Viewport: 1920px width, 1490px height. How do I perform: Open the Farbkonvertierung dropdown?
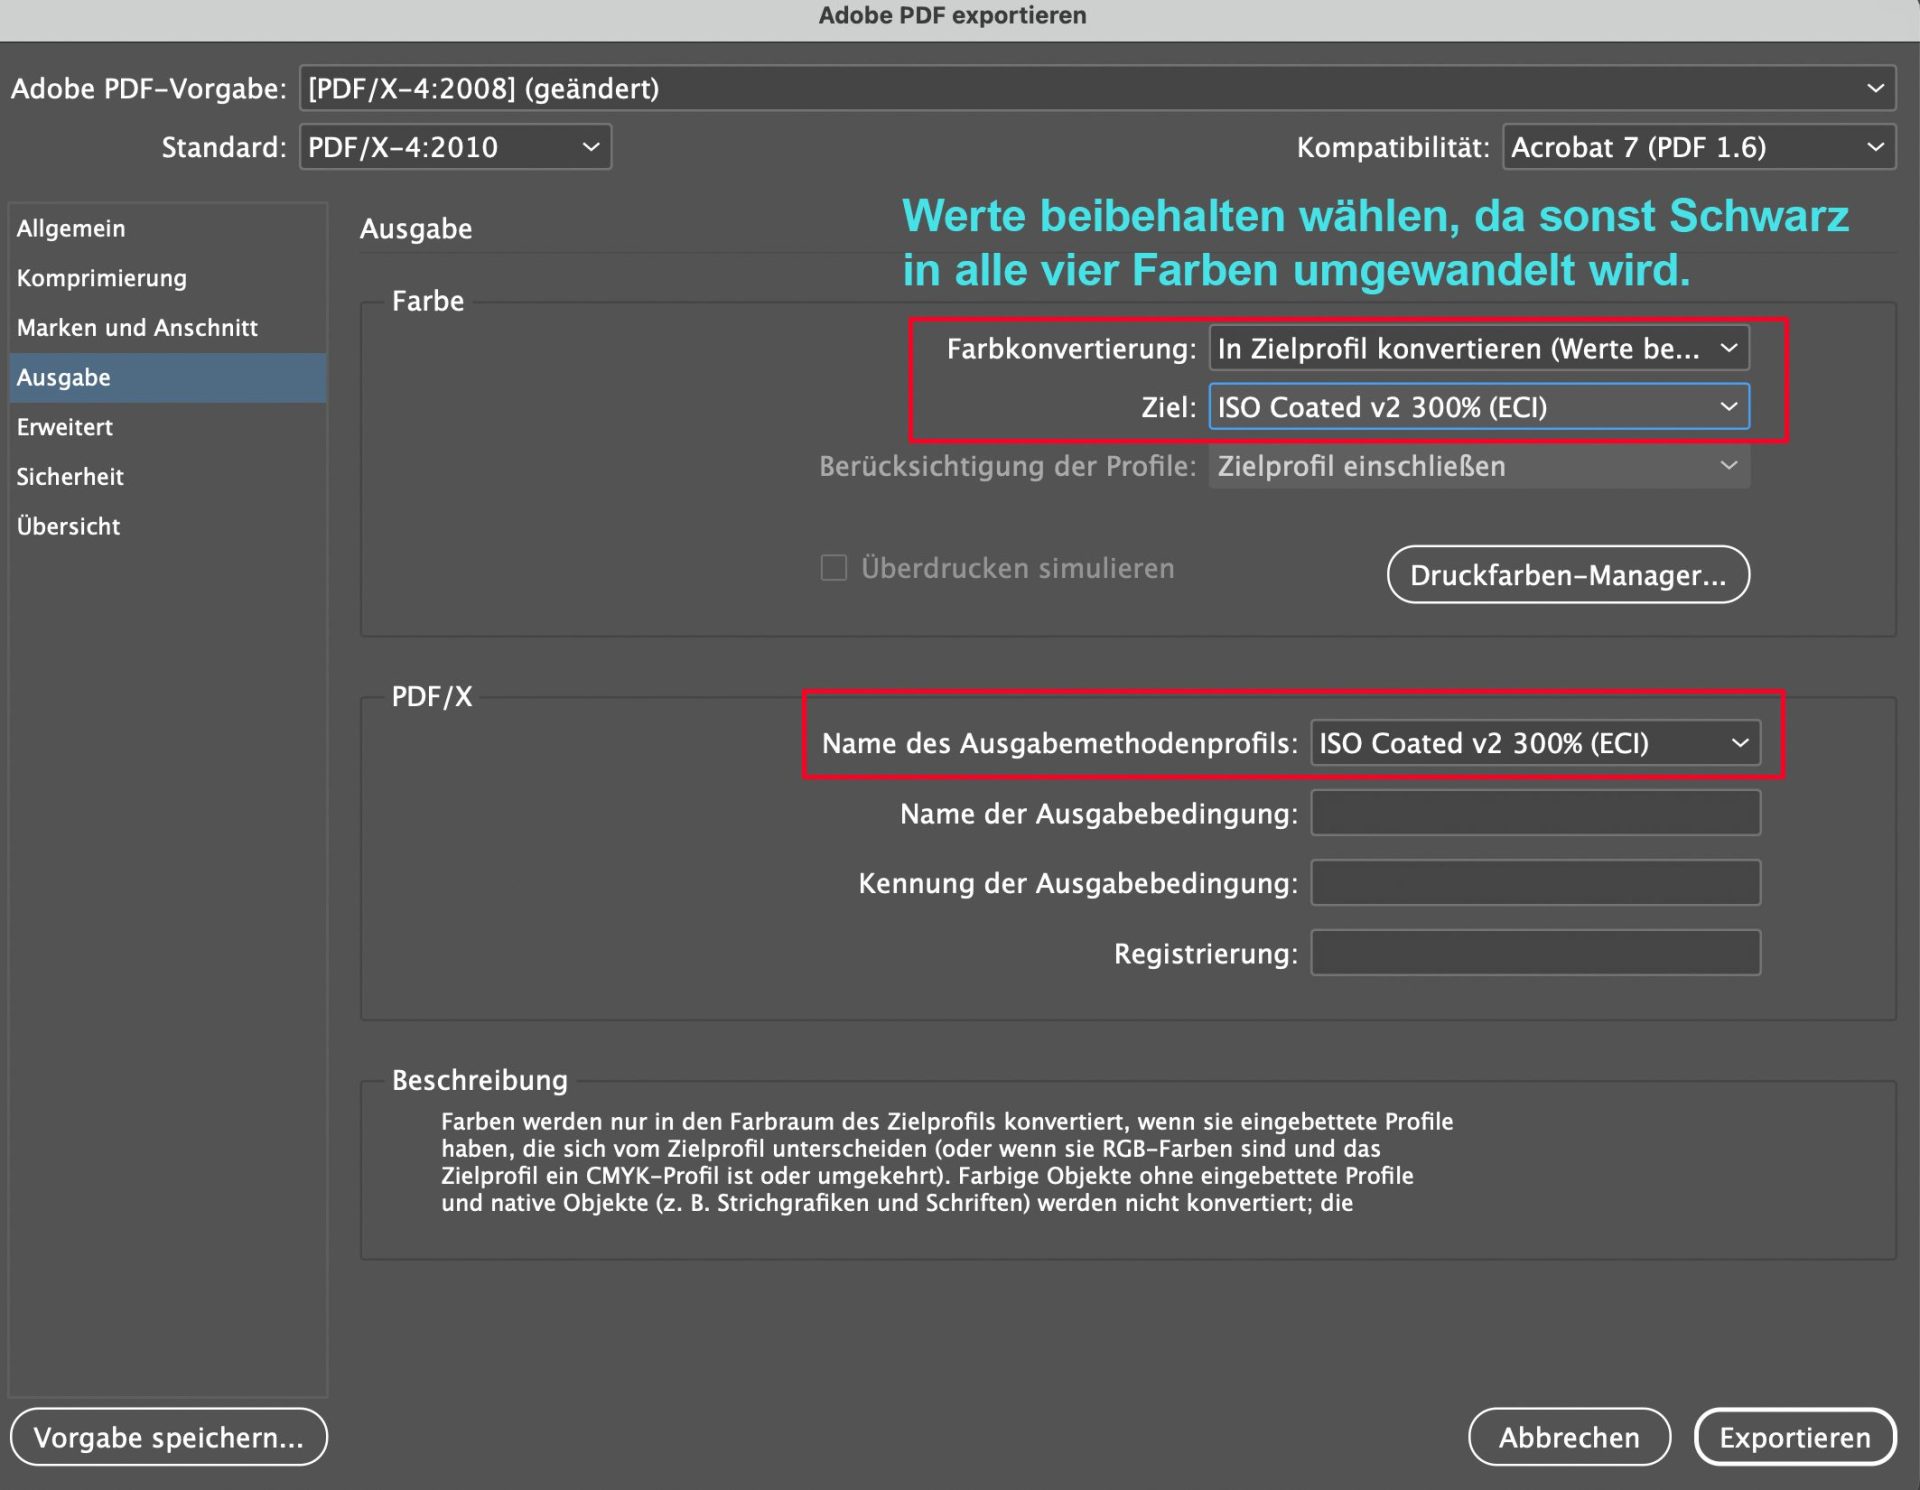point(1479,348)
